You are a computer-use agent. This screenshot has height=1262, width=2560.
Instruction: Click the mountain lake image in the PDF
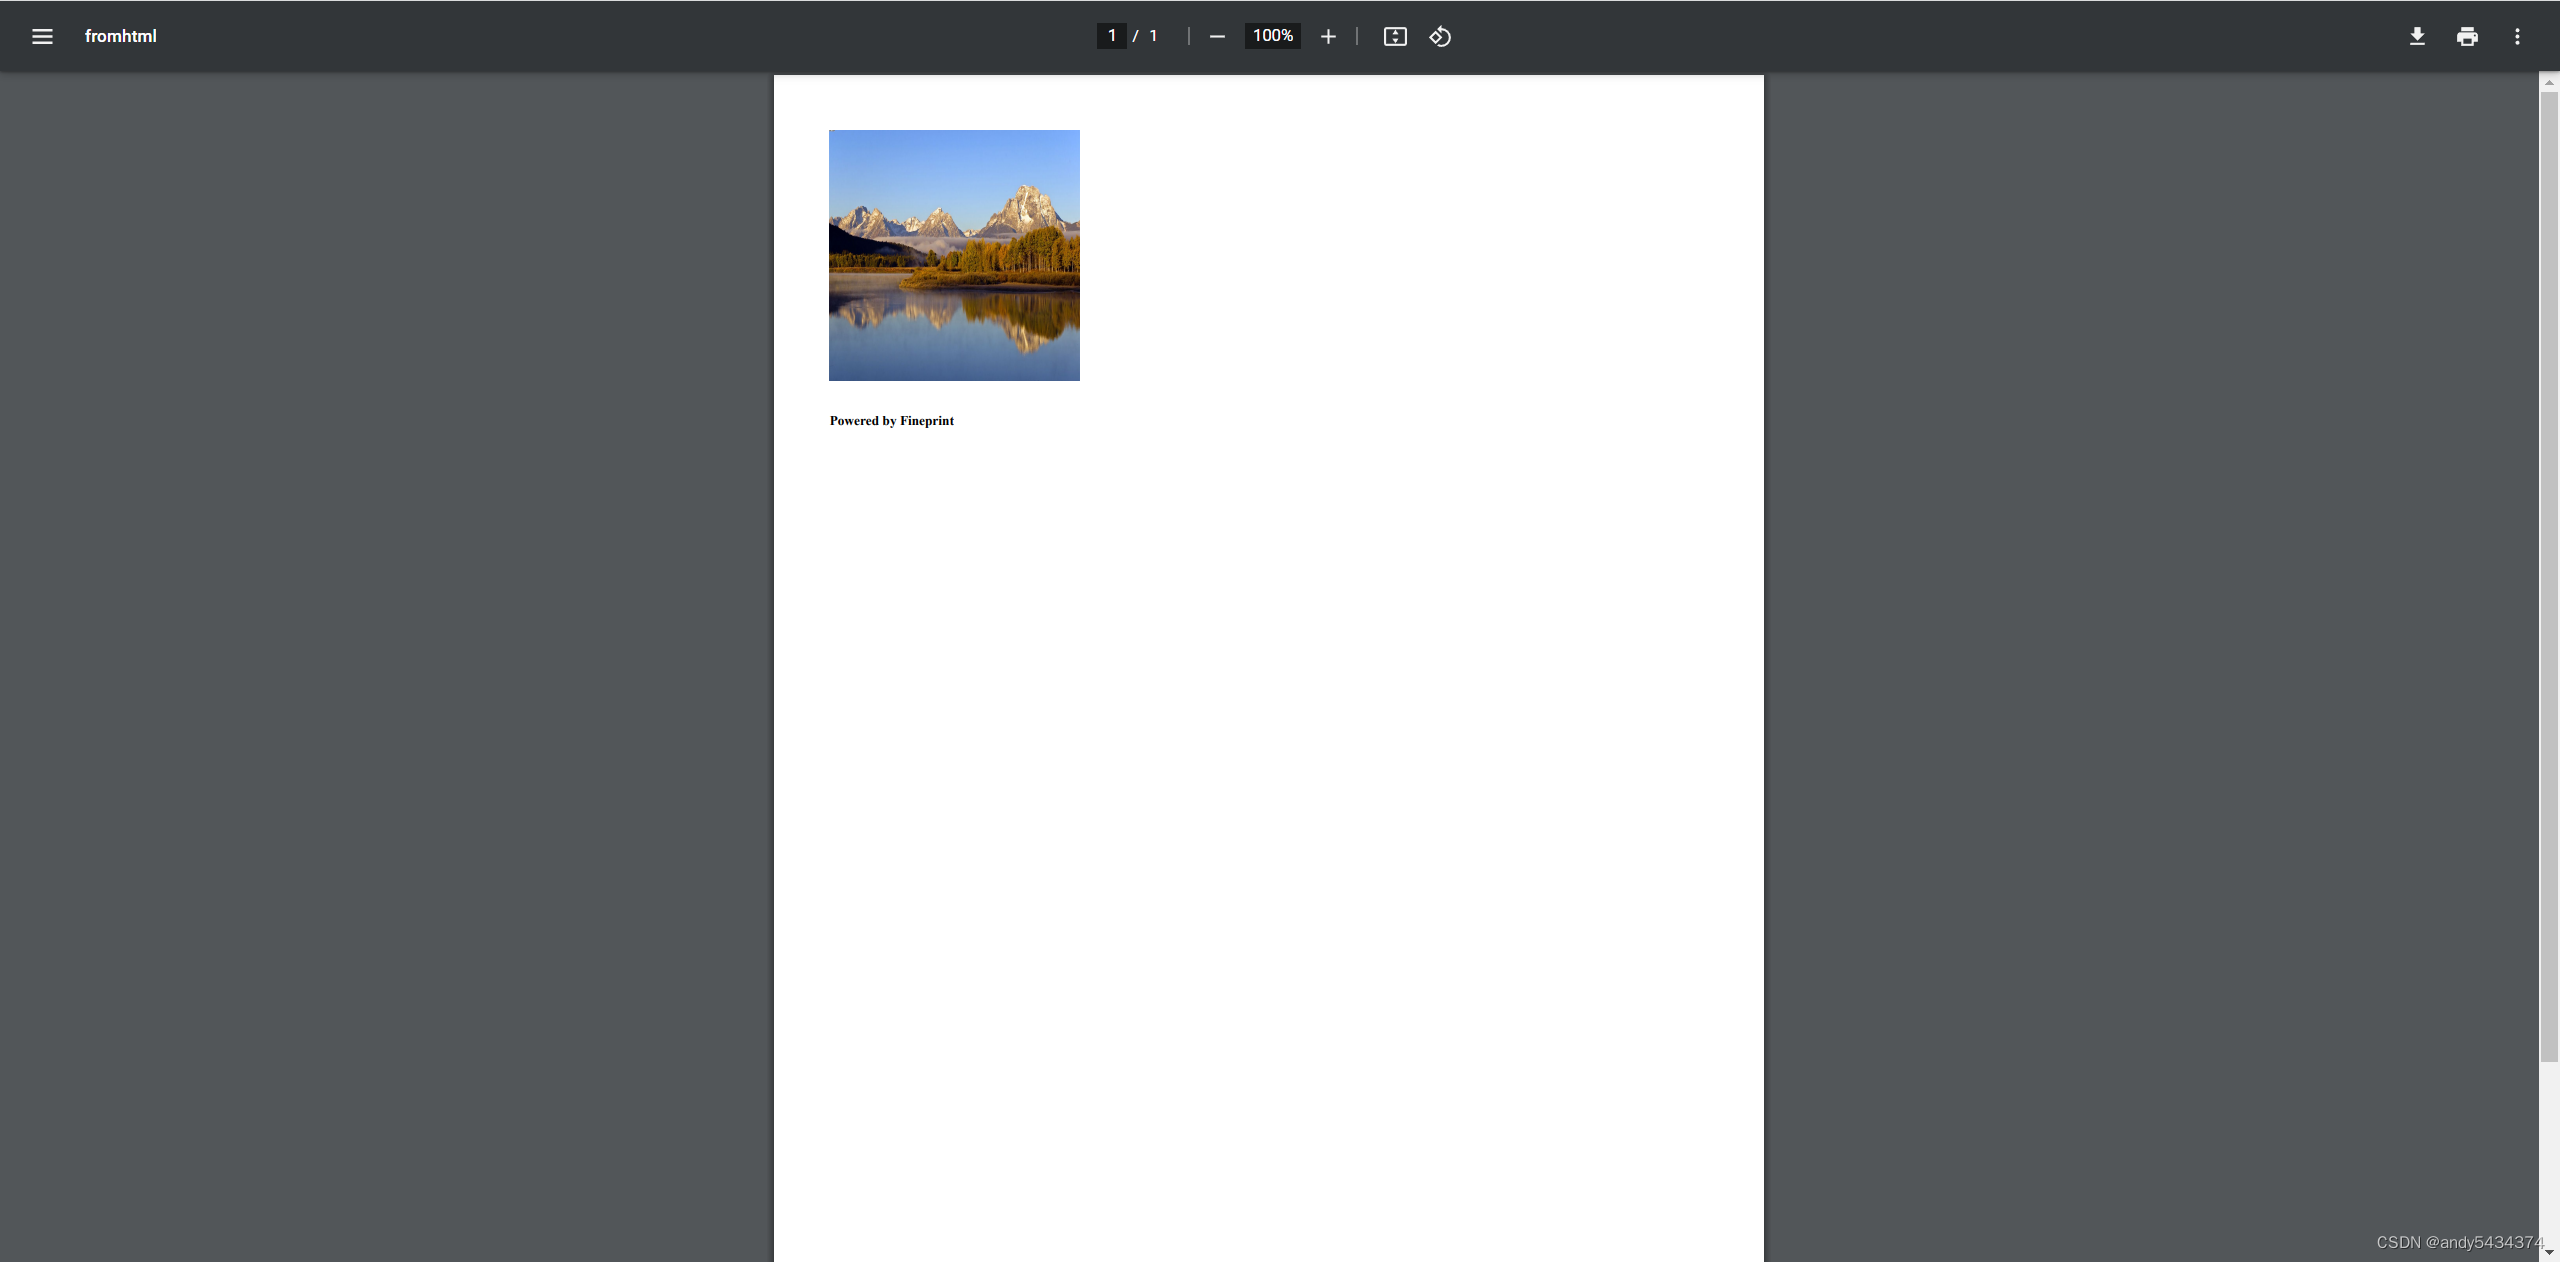(x=954, y=255)
